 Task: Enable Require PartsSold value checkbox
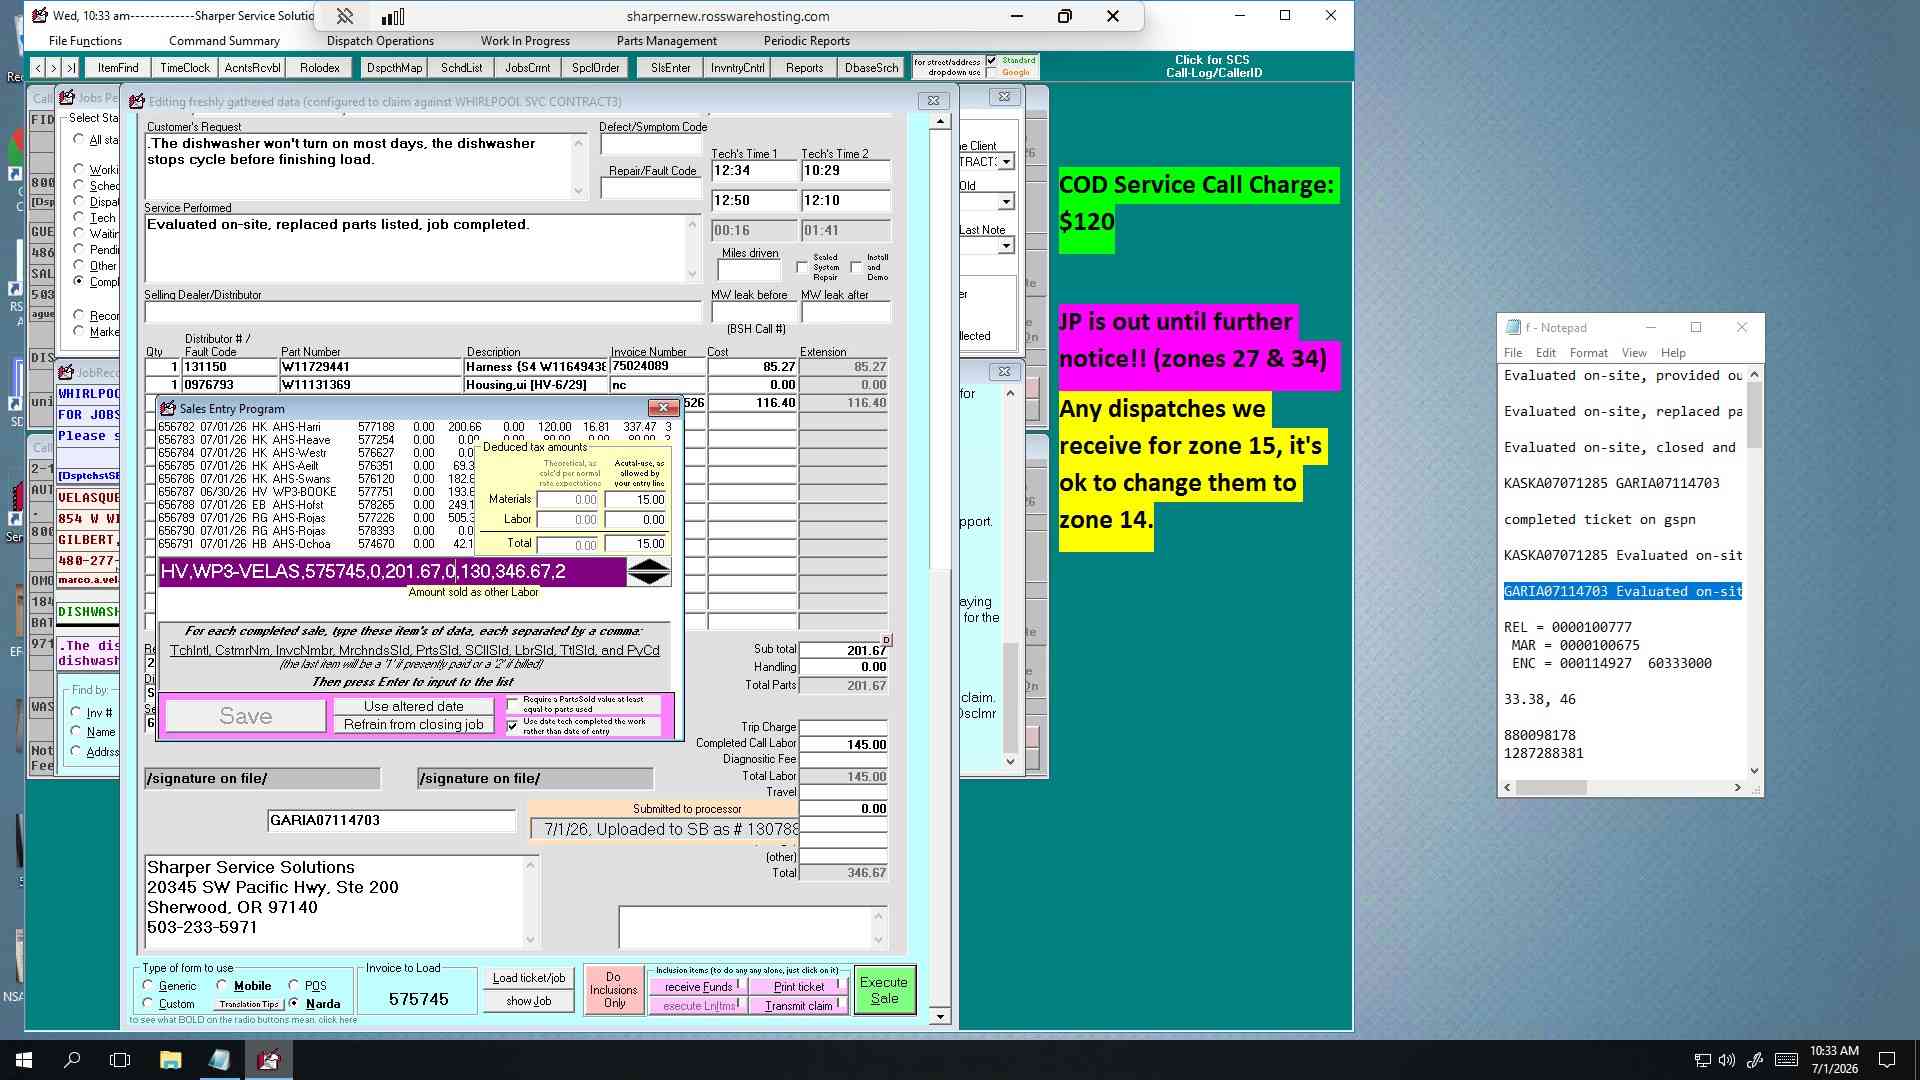click(x=513, y=704)
